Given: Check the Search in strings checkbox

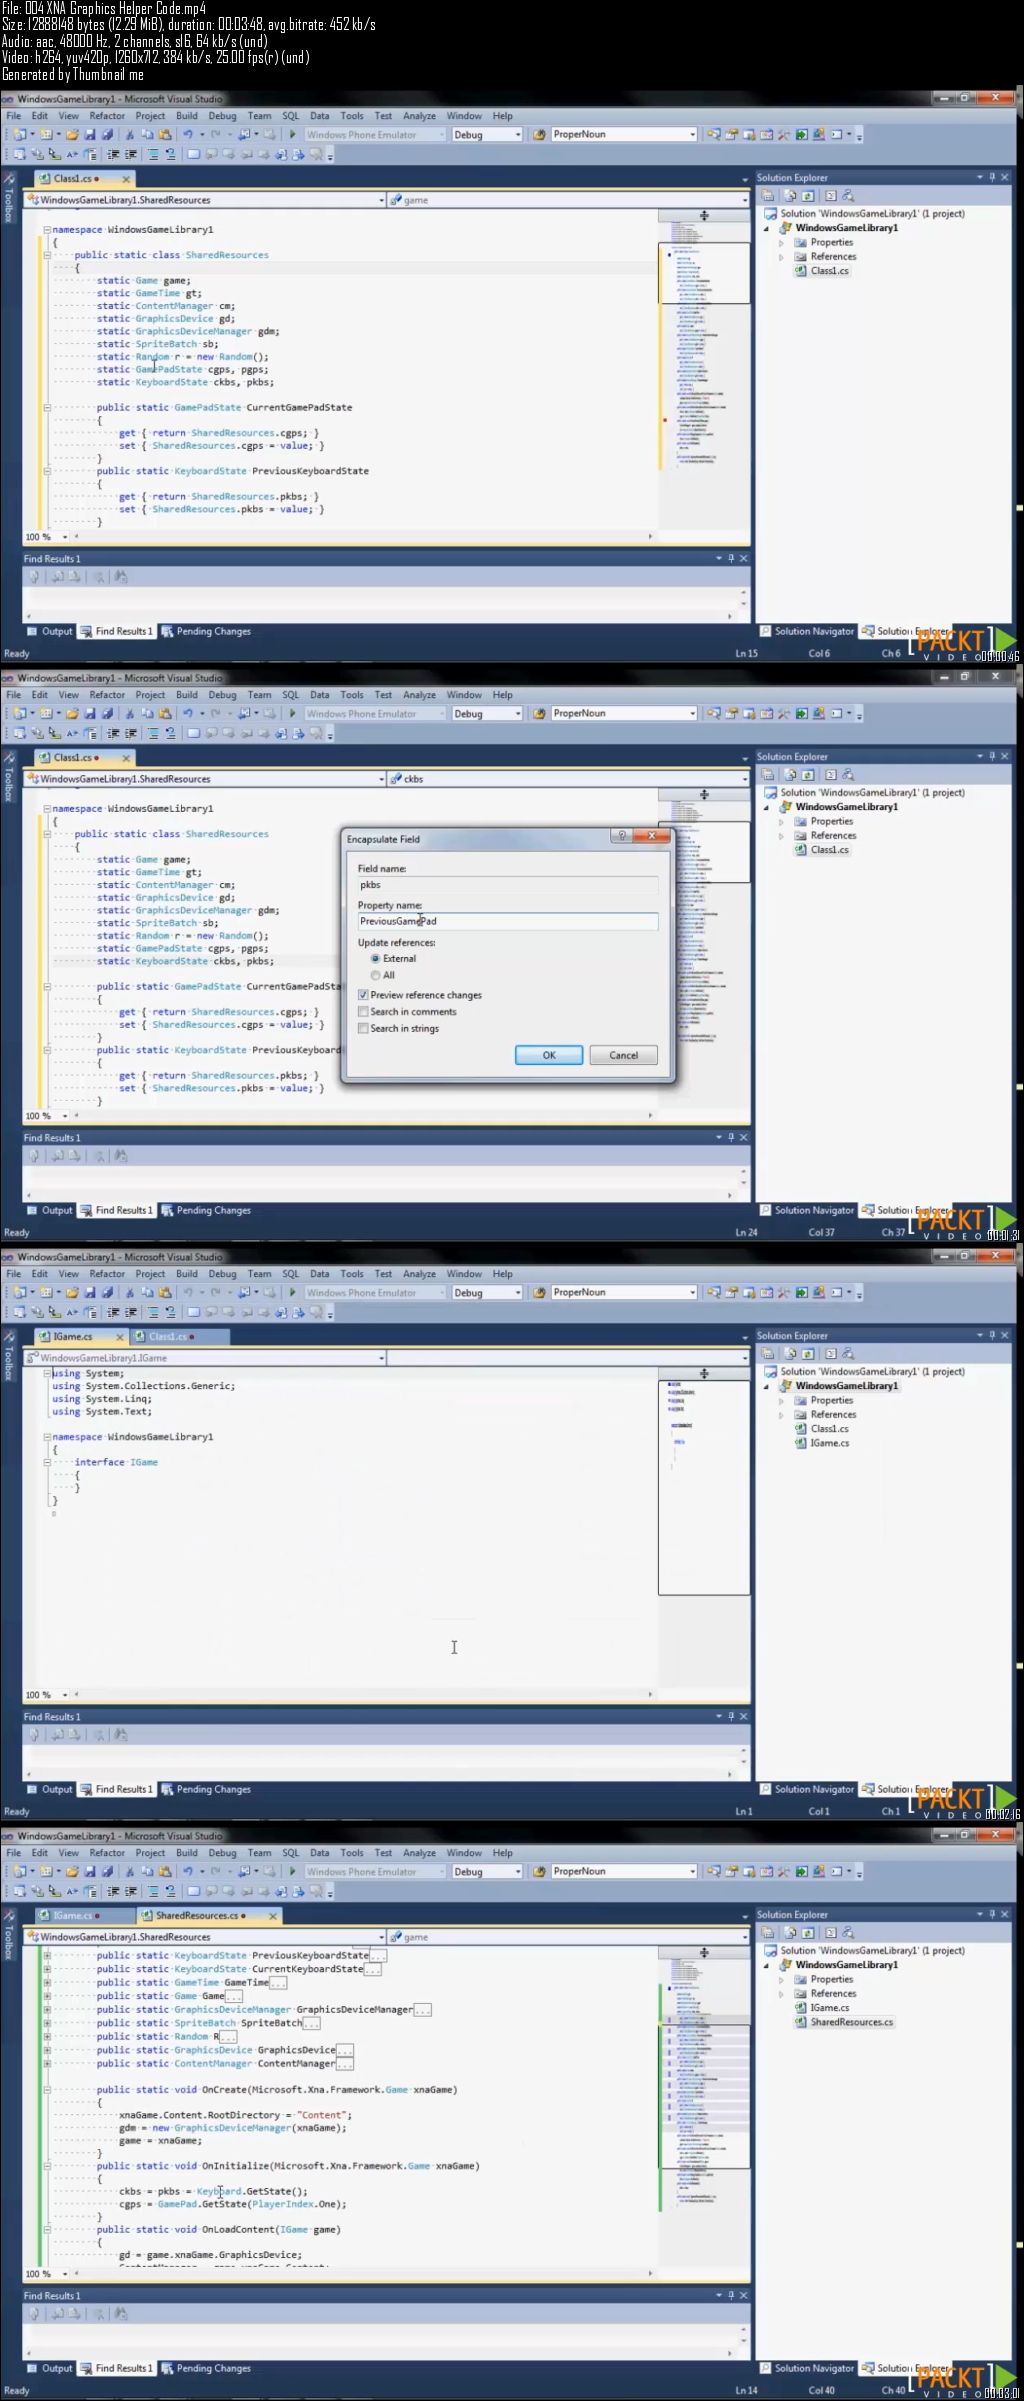Looking at the screenshot, I should [363, 1028].
